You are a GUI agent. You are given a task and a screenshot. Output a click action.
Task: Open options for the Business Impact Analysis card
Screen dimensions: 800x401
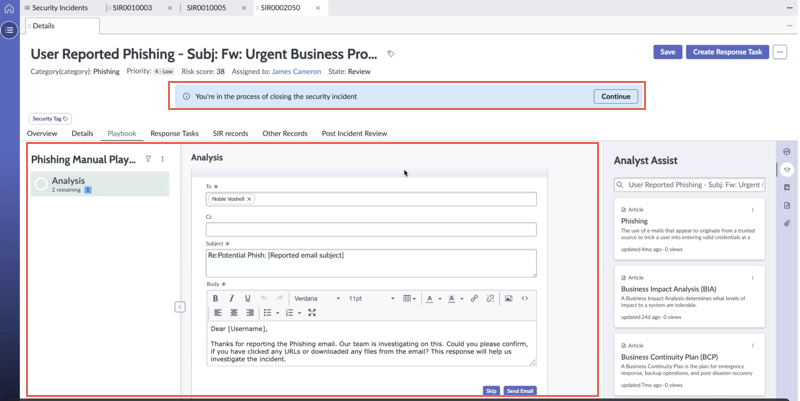(x=753, y=278)
